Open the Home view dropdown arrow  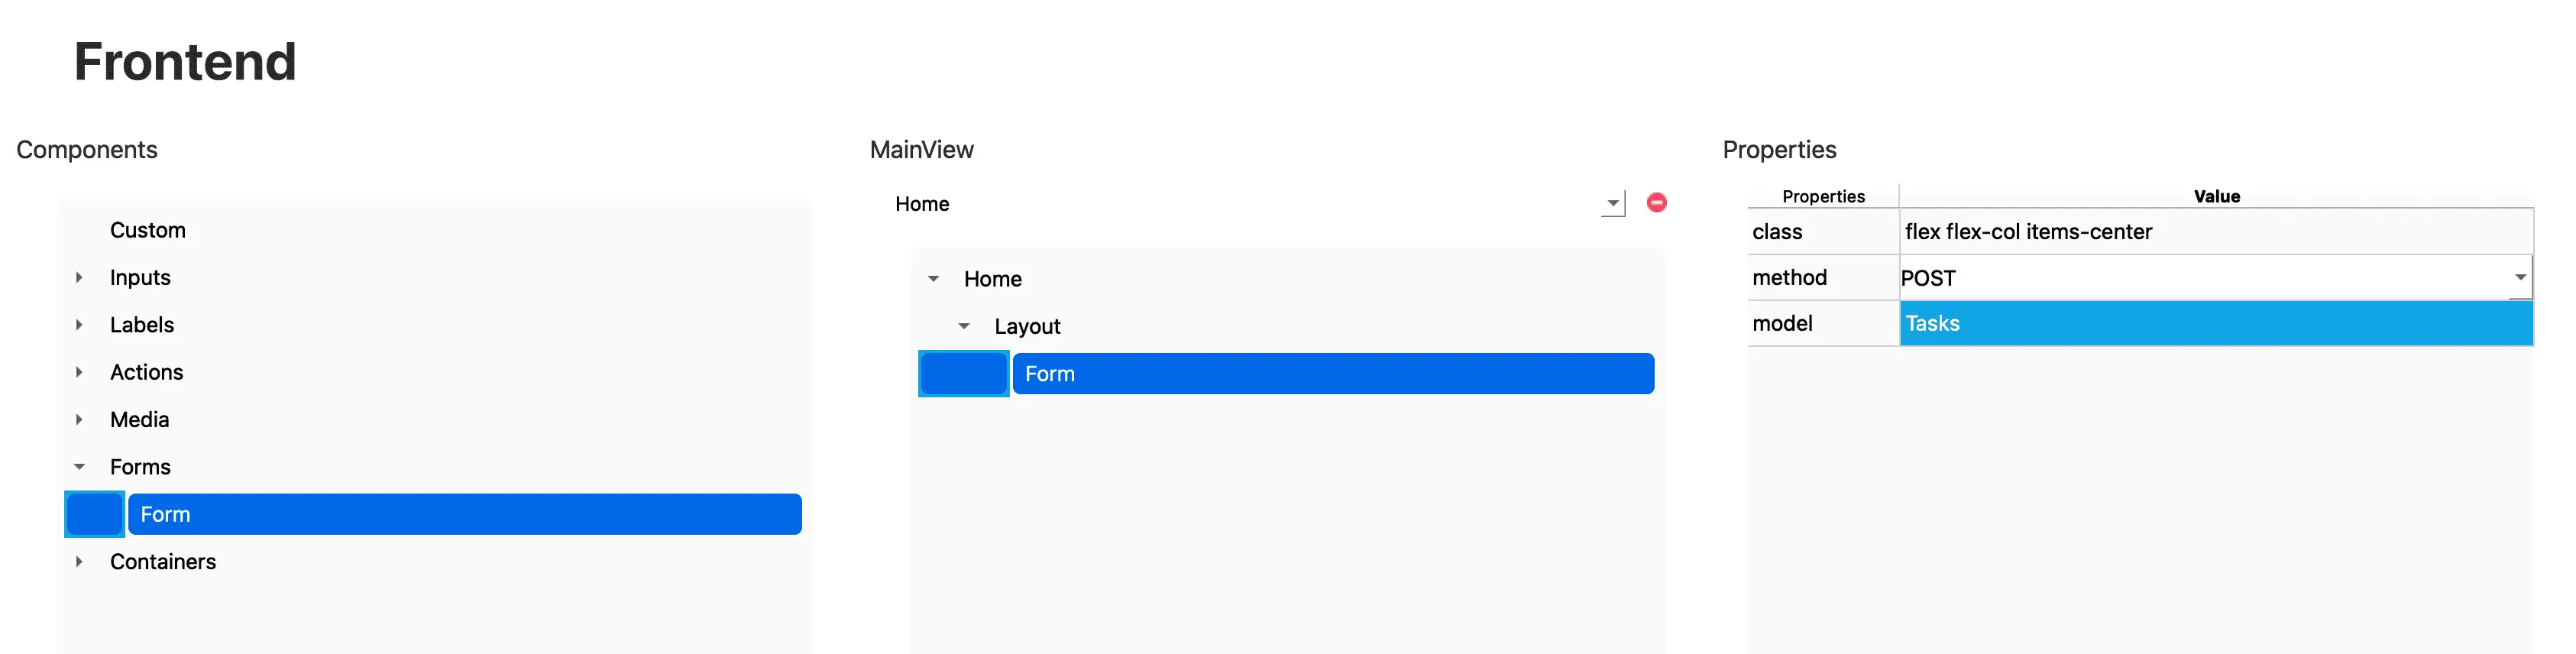coord(1612,203)
